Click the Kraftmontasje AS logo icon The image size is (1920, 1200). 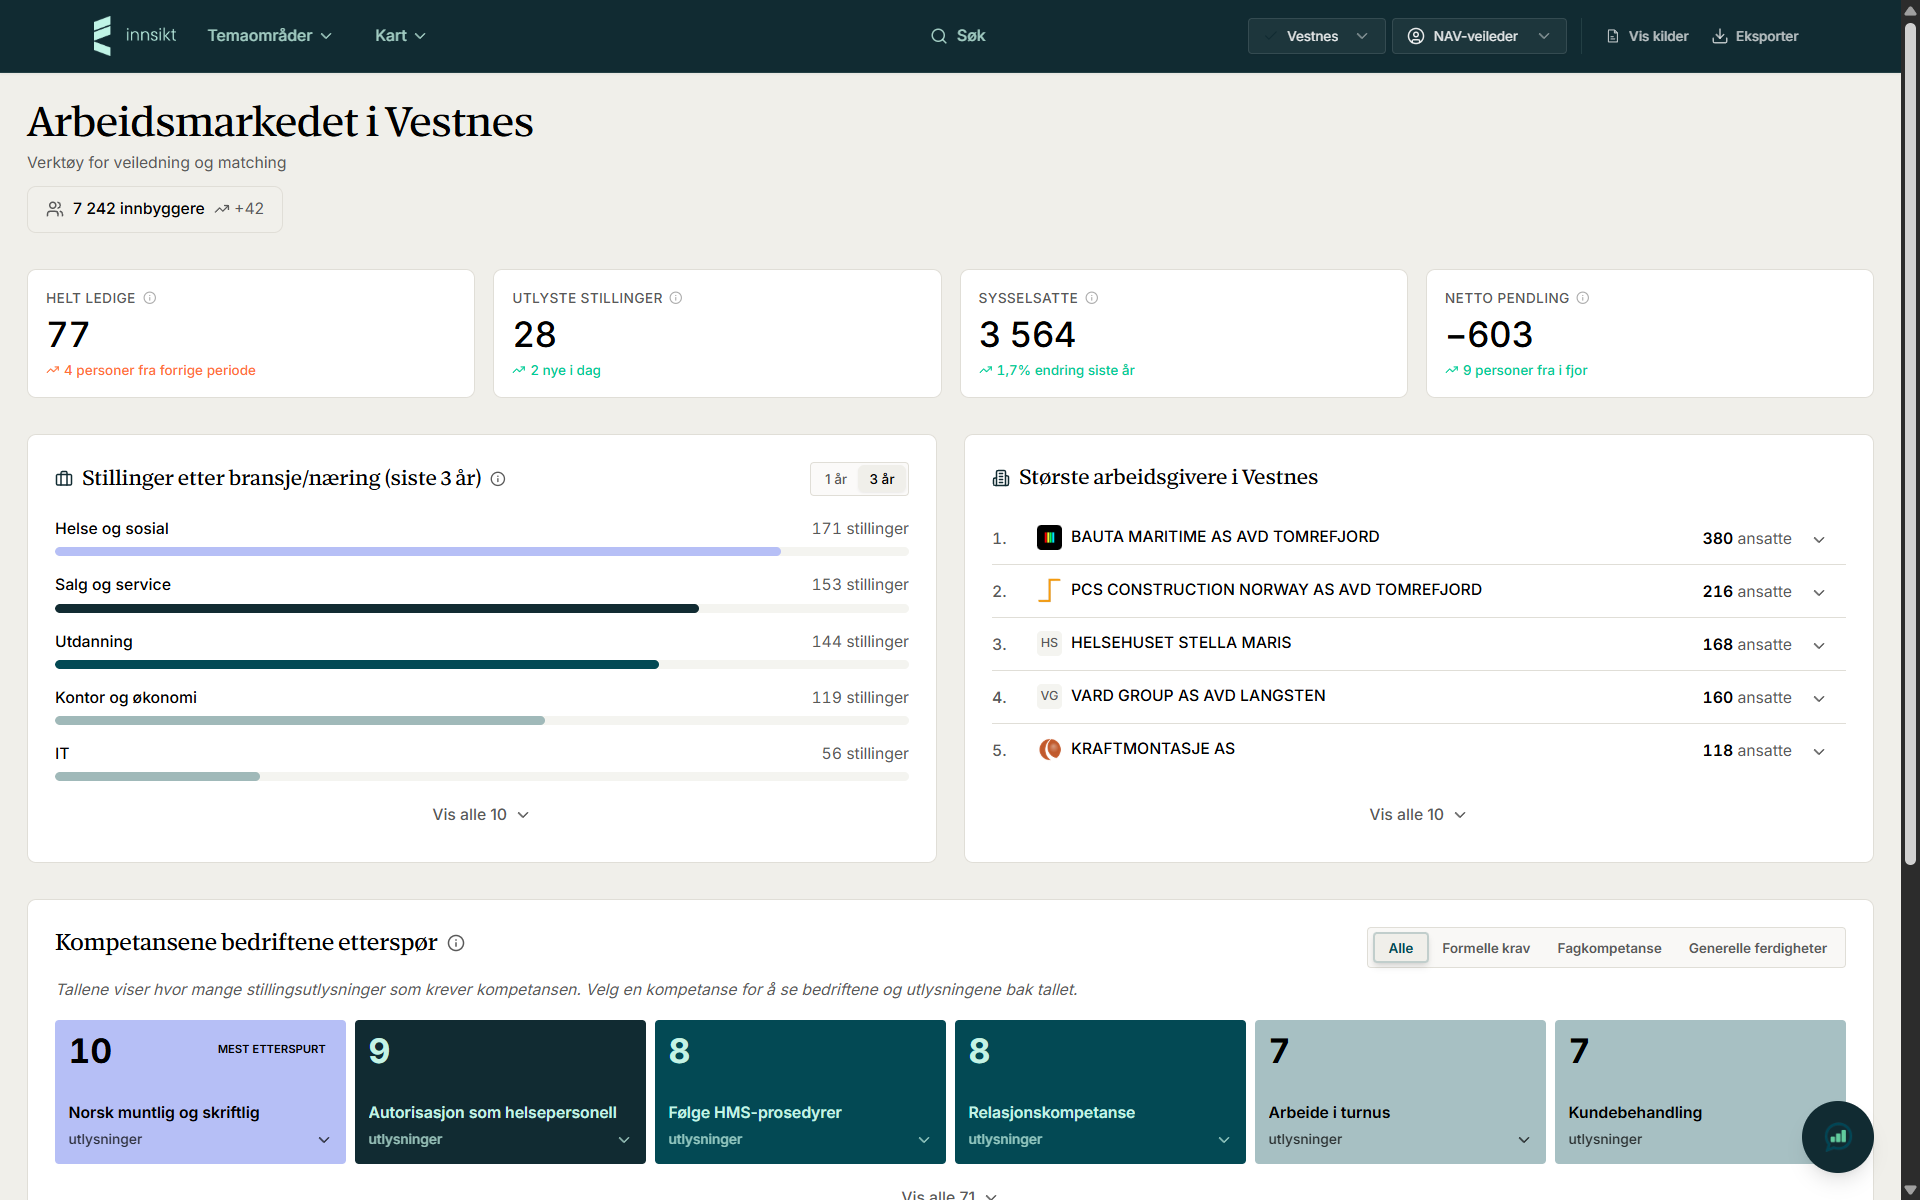1049,749
